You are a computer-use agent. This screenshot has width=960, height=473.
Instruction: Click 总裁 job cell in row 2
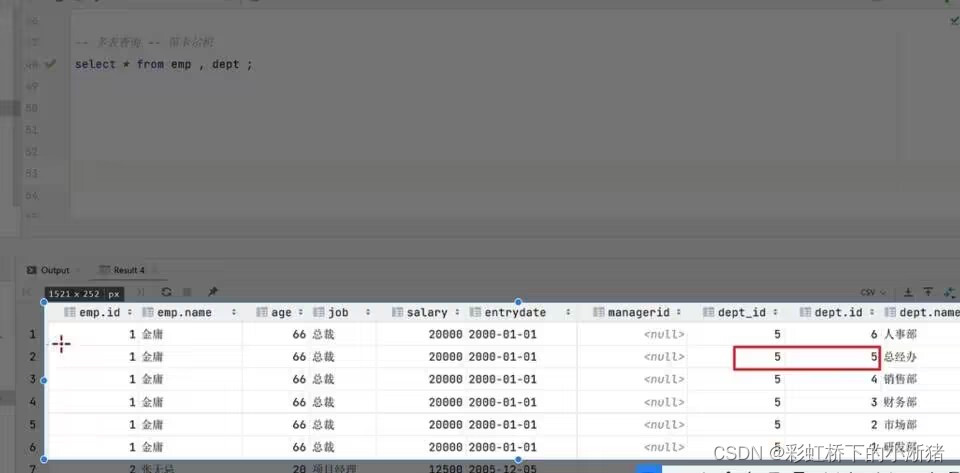pos(323,357)
